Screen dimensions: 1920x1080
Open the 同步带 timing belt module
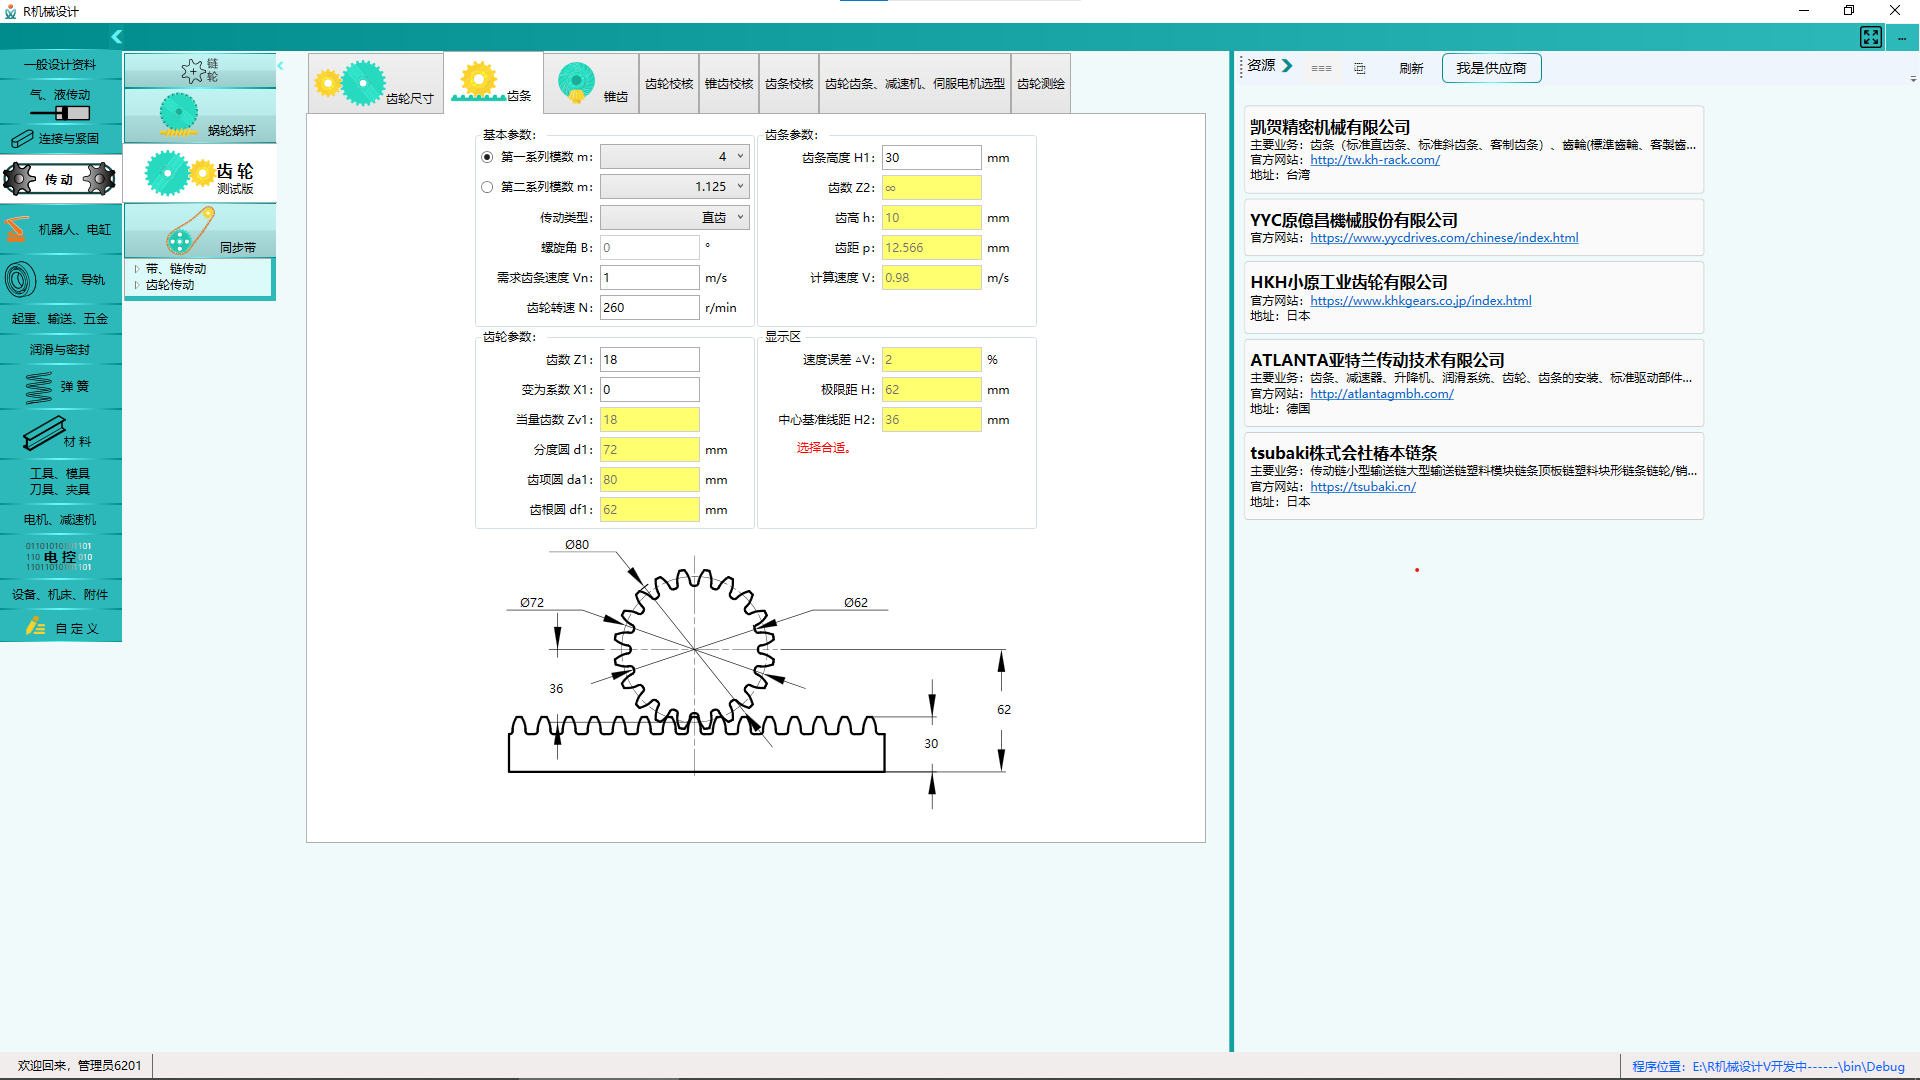(x=200, y=231)
